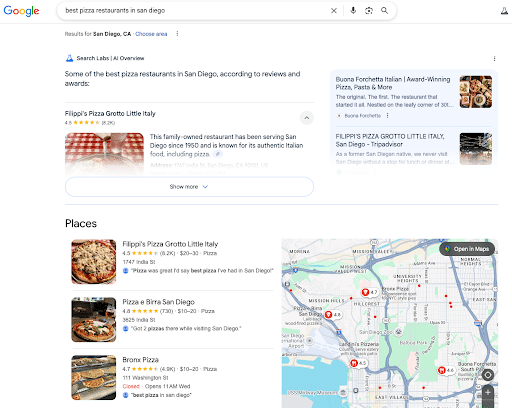This screenshot has width=512, height=408.
Task: Click '3625 India St' address text
Action: pyautogui.click(x=139, y=320)
